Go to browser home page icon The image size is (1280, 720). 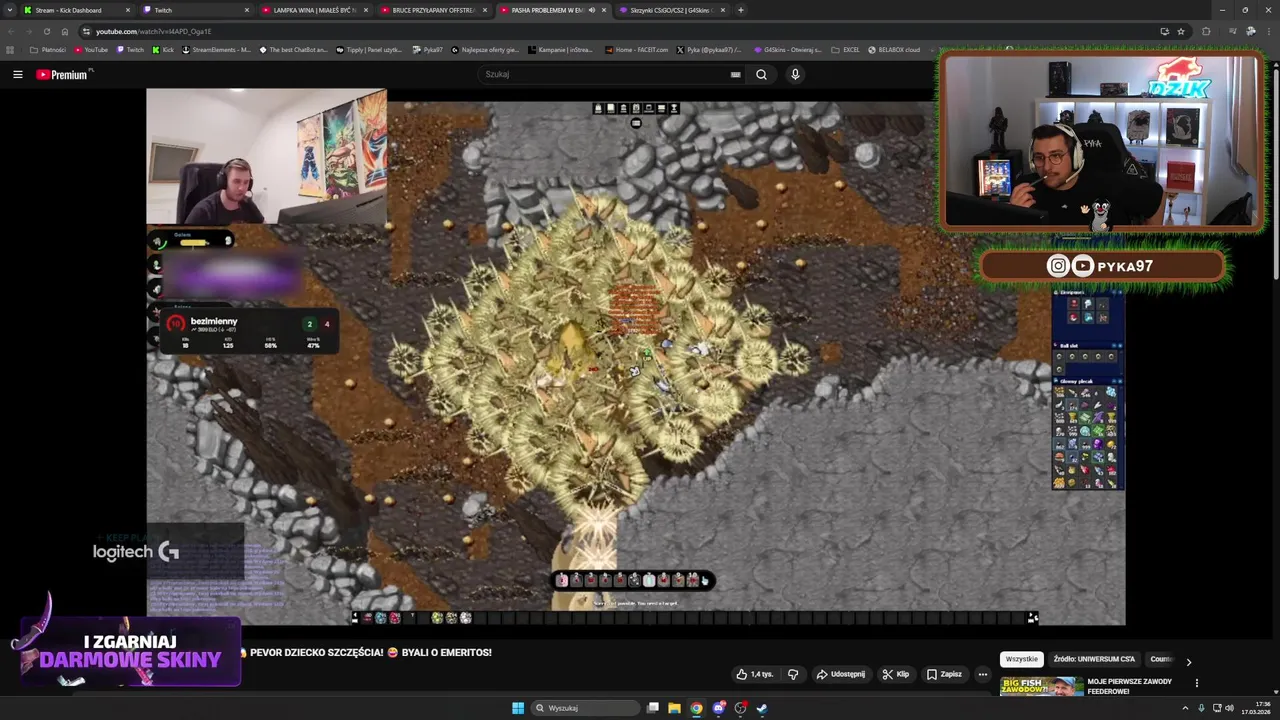[65, 31]
